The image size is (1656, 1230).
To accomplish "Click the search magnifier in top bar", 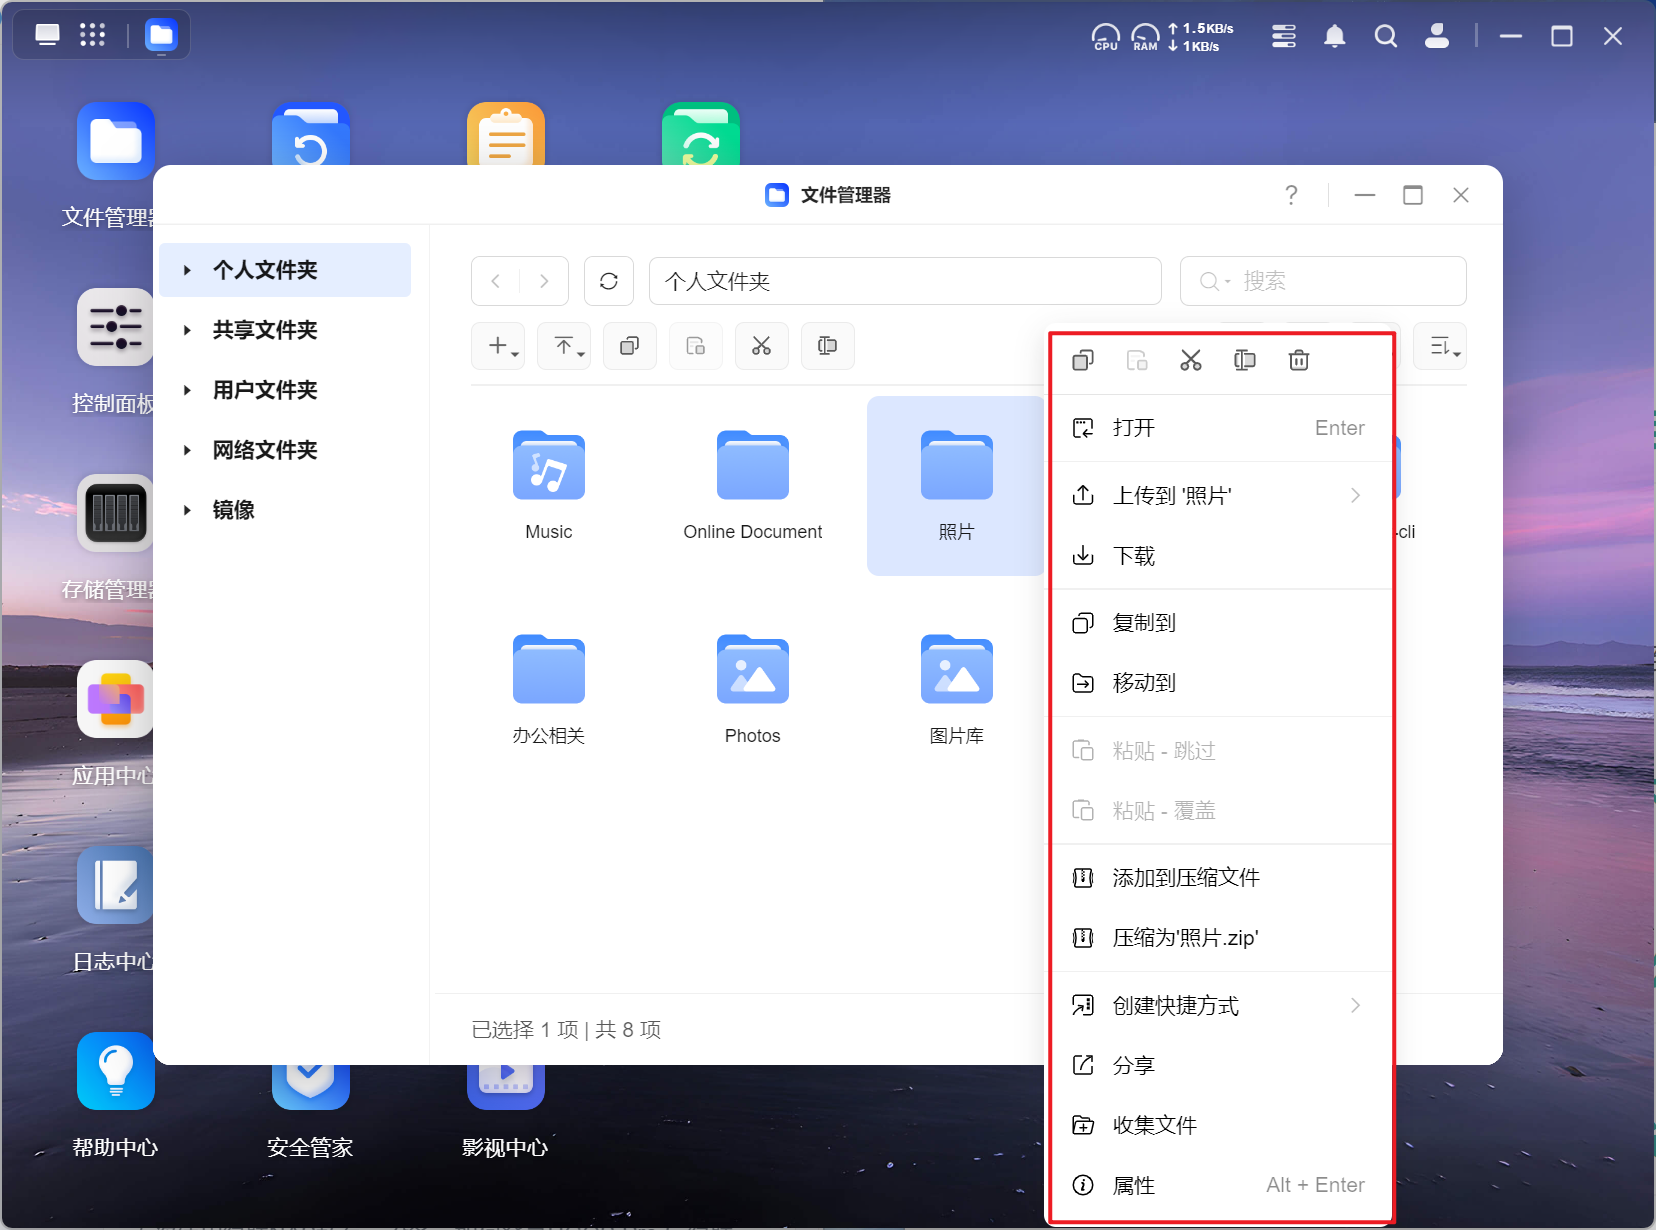I will coord(1386,37).
